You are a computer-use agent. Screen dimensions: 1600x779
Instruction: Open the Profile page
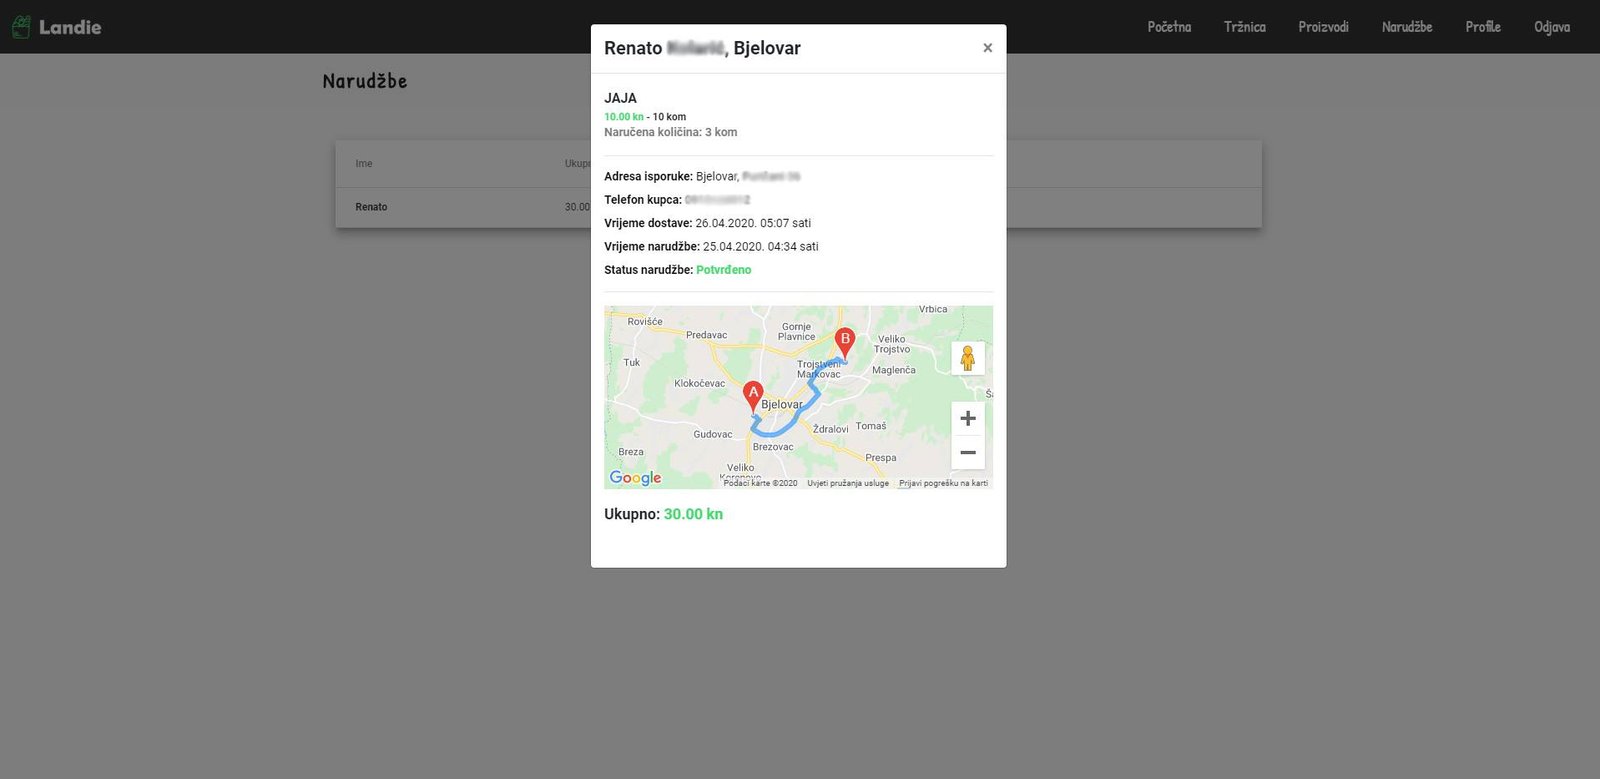tap(1482, 27)
